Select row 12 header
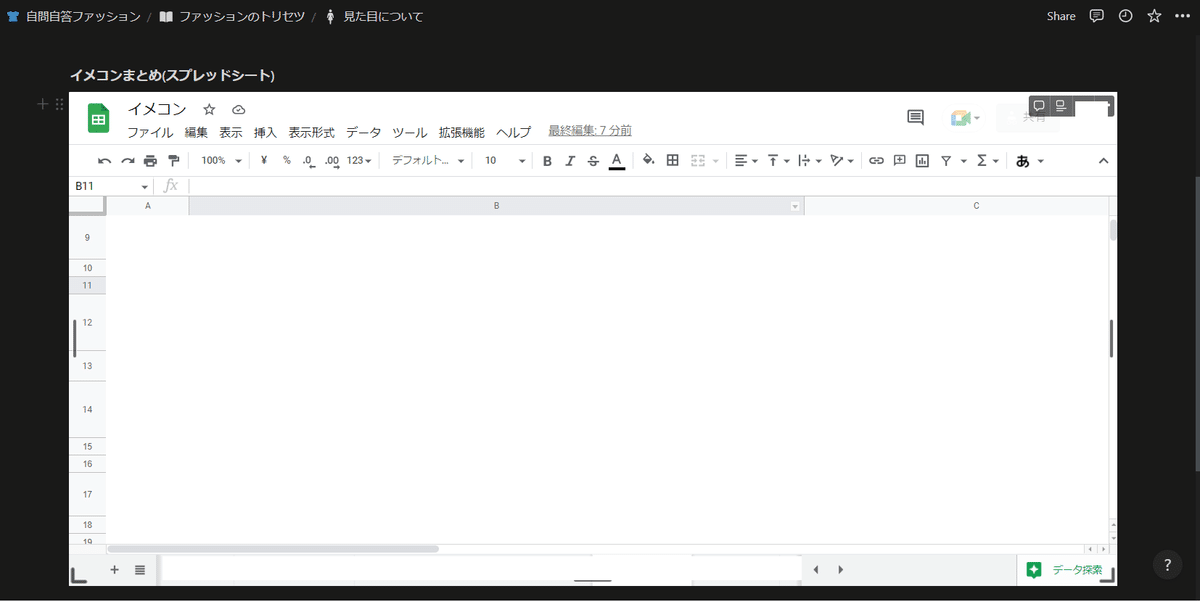Viewport: 1200px width, 601px height. [x=87, y=322]
